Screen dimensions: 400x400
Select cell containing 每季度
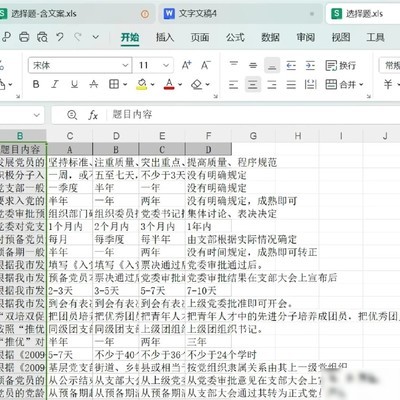coord(116,239)
